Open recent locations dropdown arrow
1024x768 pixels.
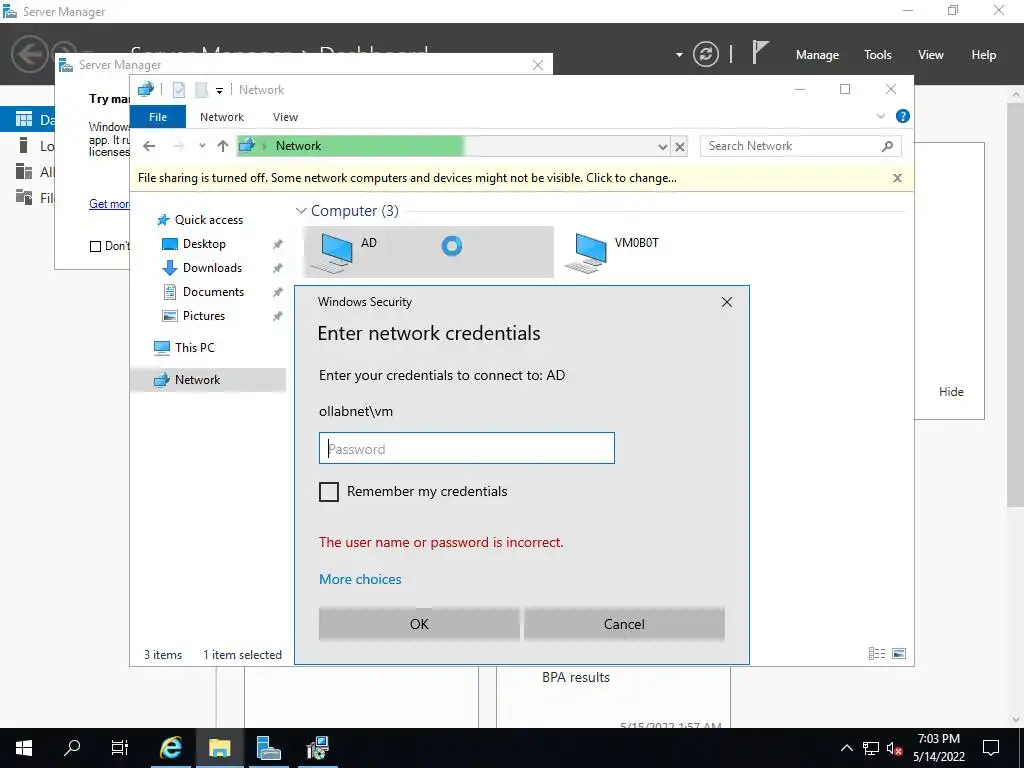click(202, 146)
